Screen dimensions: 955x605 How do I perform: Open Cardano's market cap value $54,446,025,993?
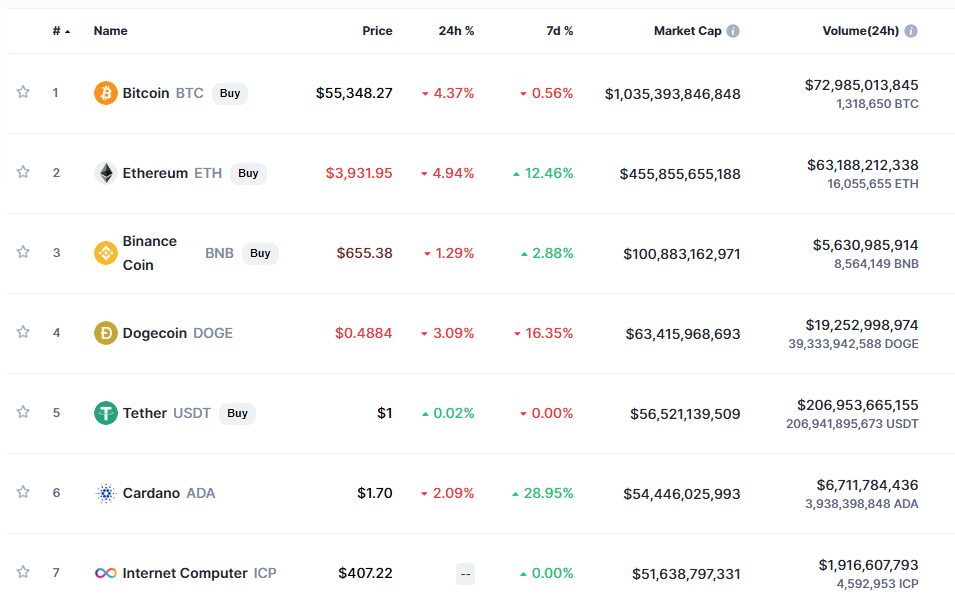tap(681, 493)
